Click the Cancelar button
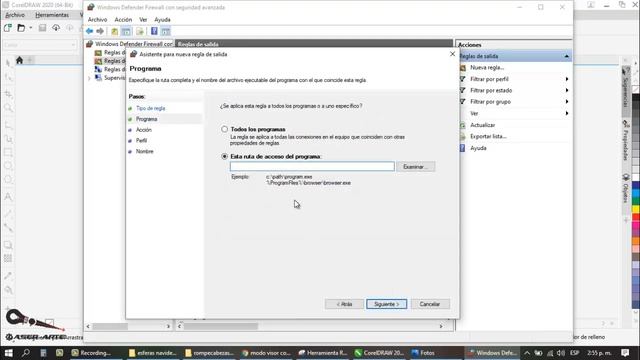 pyautogui.click(x=430, y=304)
